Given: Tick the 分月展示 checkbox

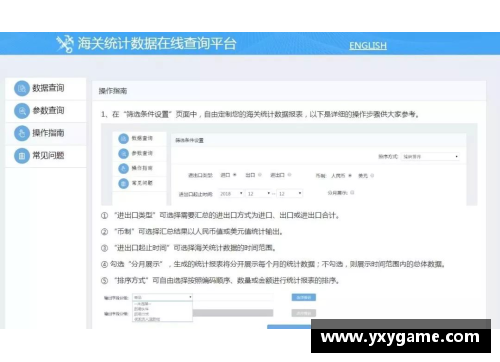Looking at the screenshot, I should 352,193.
